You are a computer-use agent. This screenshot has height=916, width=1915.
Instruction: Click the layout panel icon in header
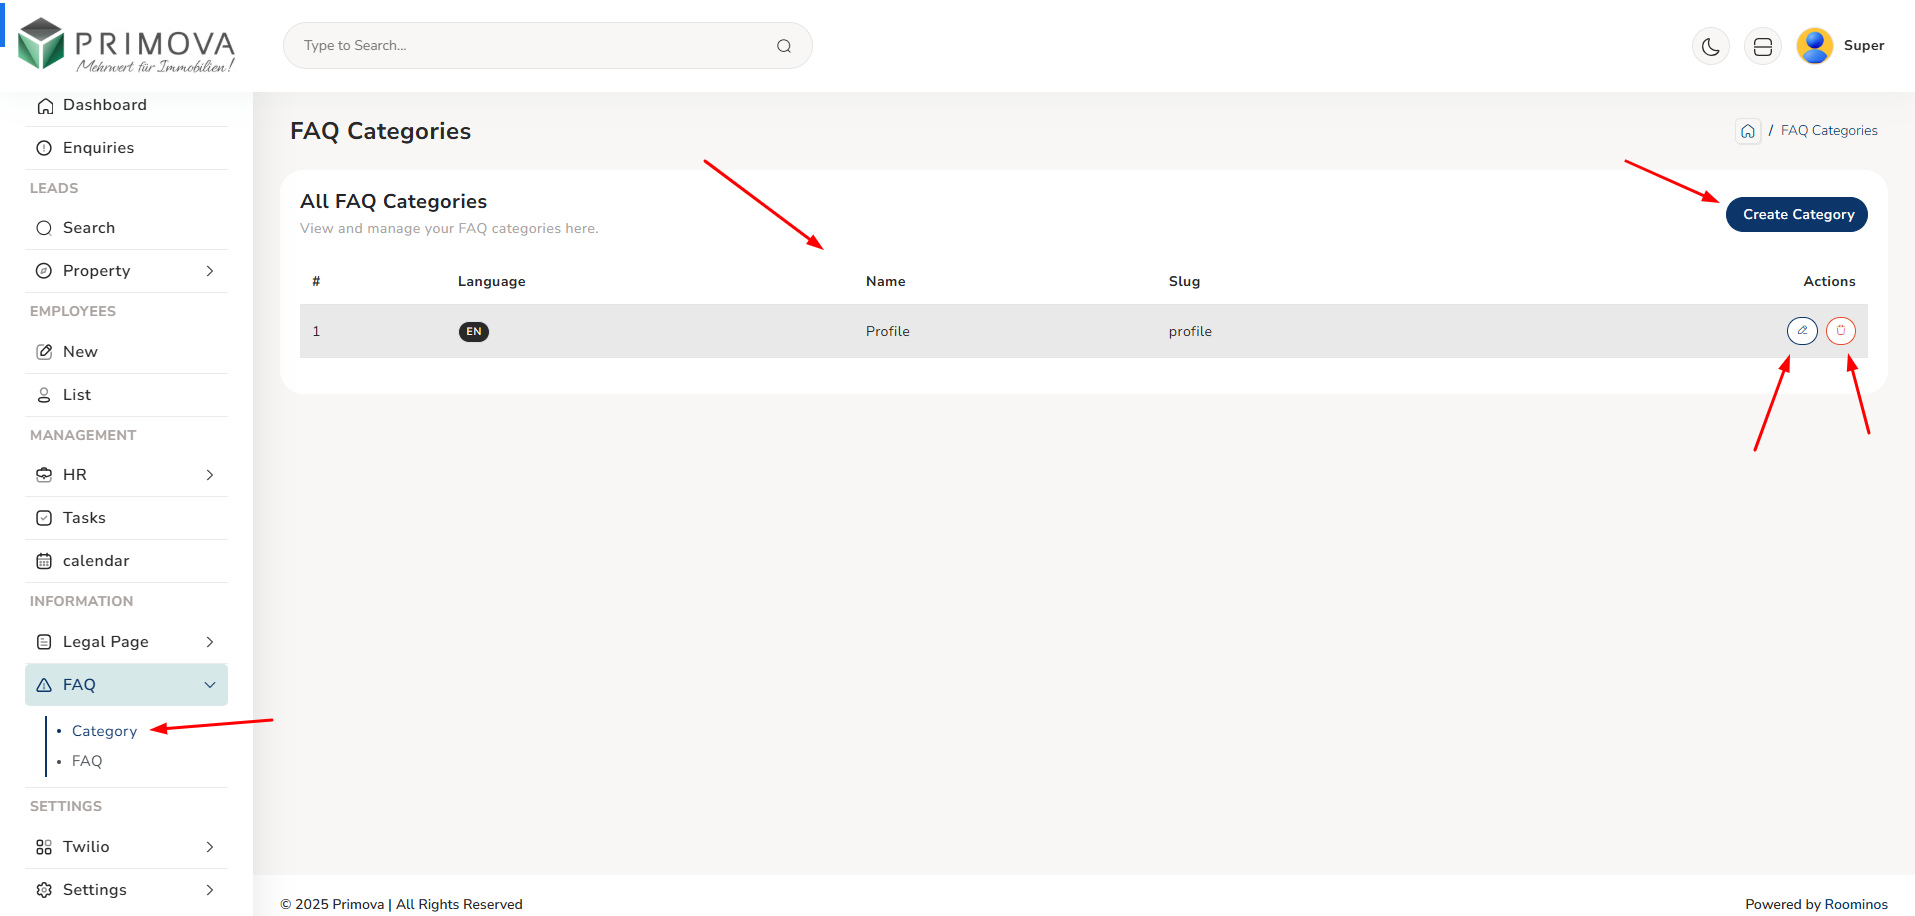(x=1762, y=46)
